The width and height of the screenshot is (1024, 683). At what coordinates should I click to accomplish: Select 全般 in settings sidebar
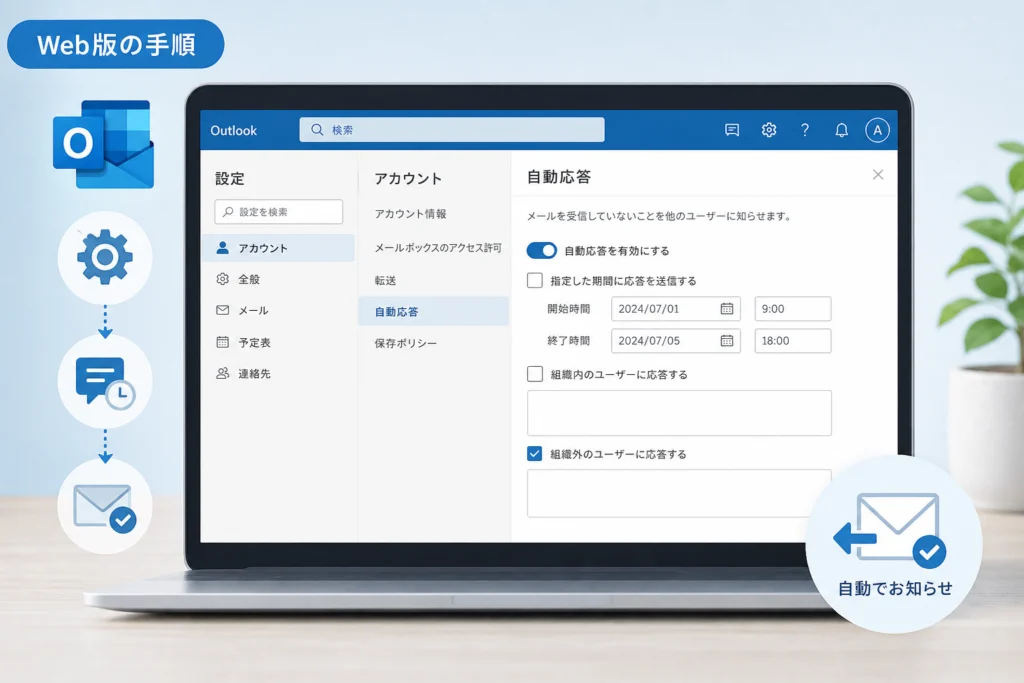(279, 279)
